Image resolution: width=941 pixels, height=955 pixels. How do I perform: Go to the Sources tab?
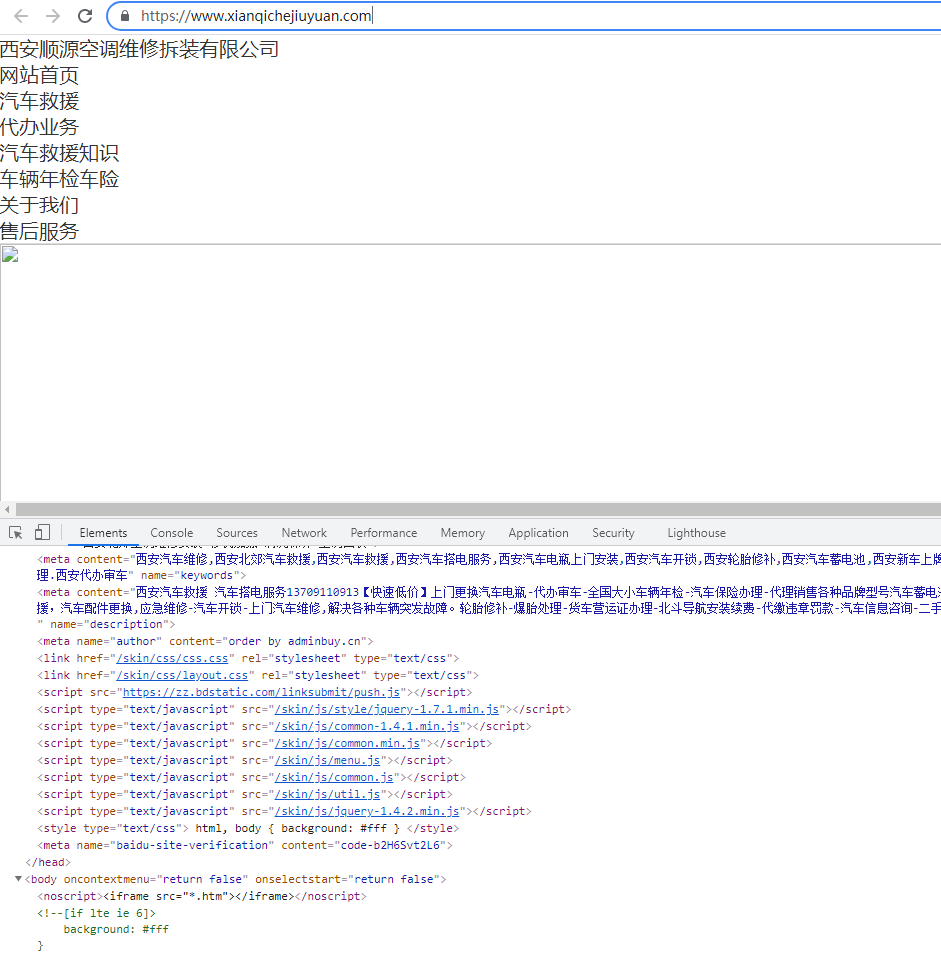[x=237, y=533]
